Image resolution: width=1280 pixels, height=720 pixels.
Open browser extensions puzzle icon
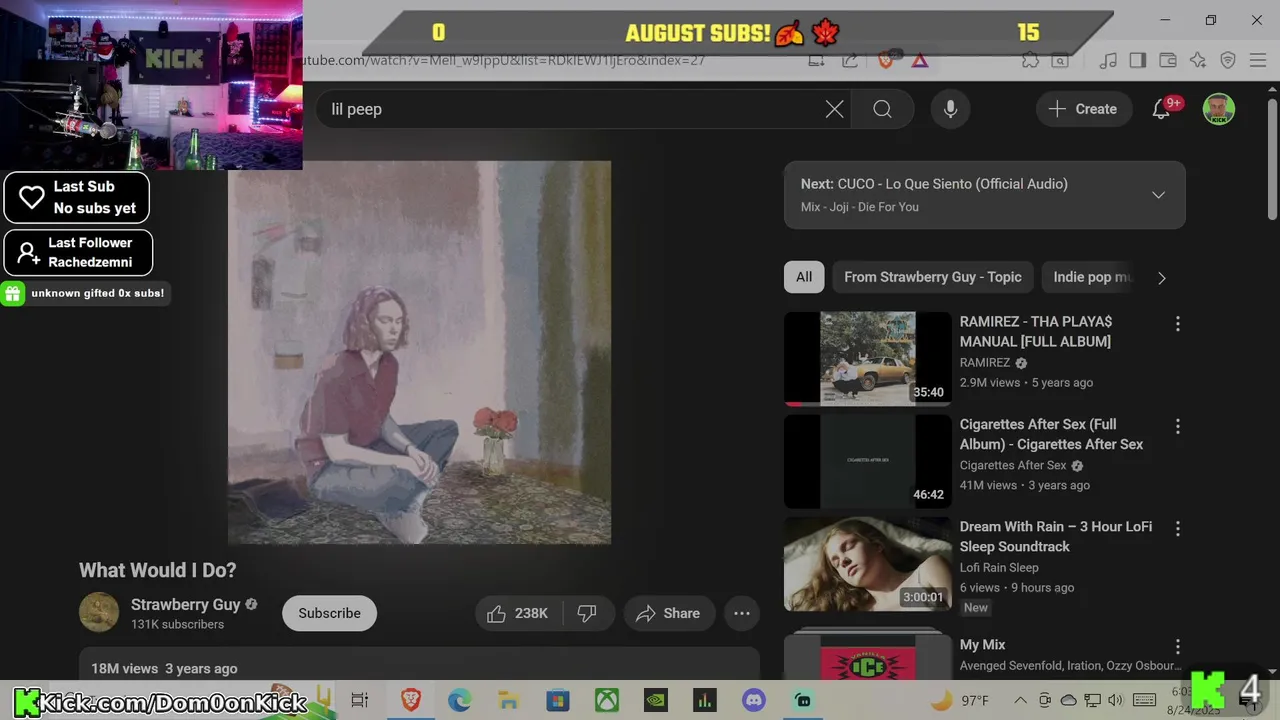click(1030, 60)
